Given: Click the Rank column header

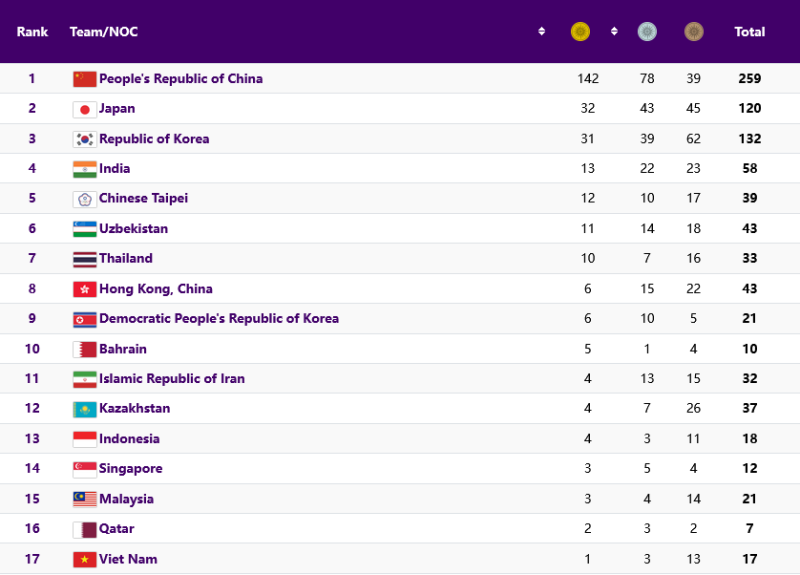Looking at the screenshot, I should click(32, 32).
